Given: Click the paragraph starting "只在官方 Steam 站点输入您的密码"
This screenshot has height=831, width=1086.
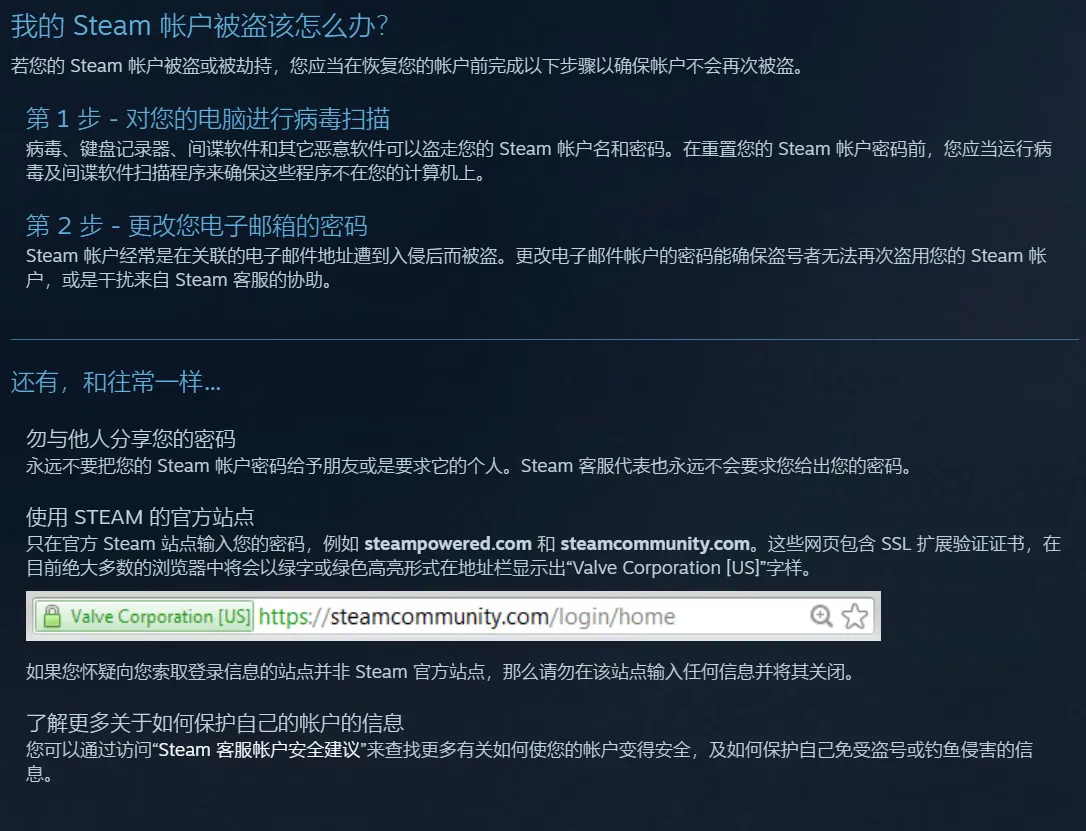Looking at the screenshot, I should pyautogui.click(x=544, y=555).
